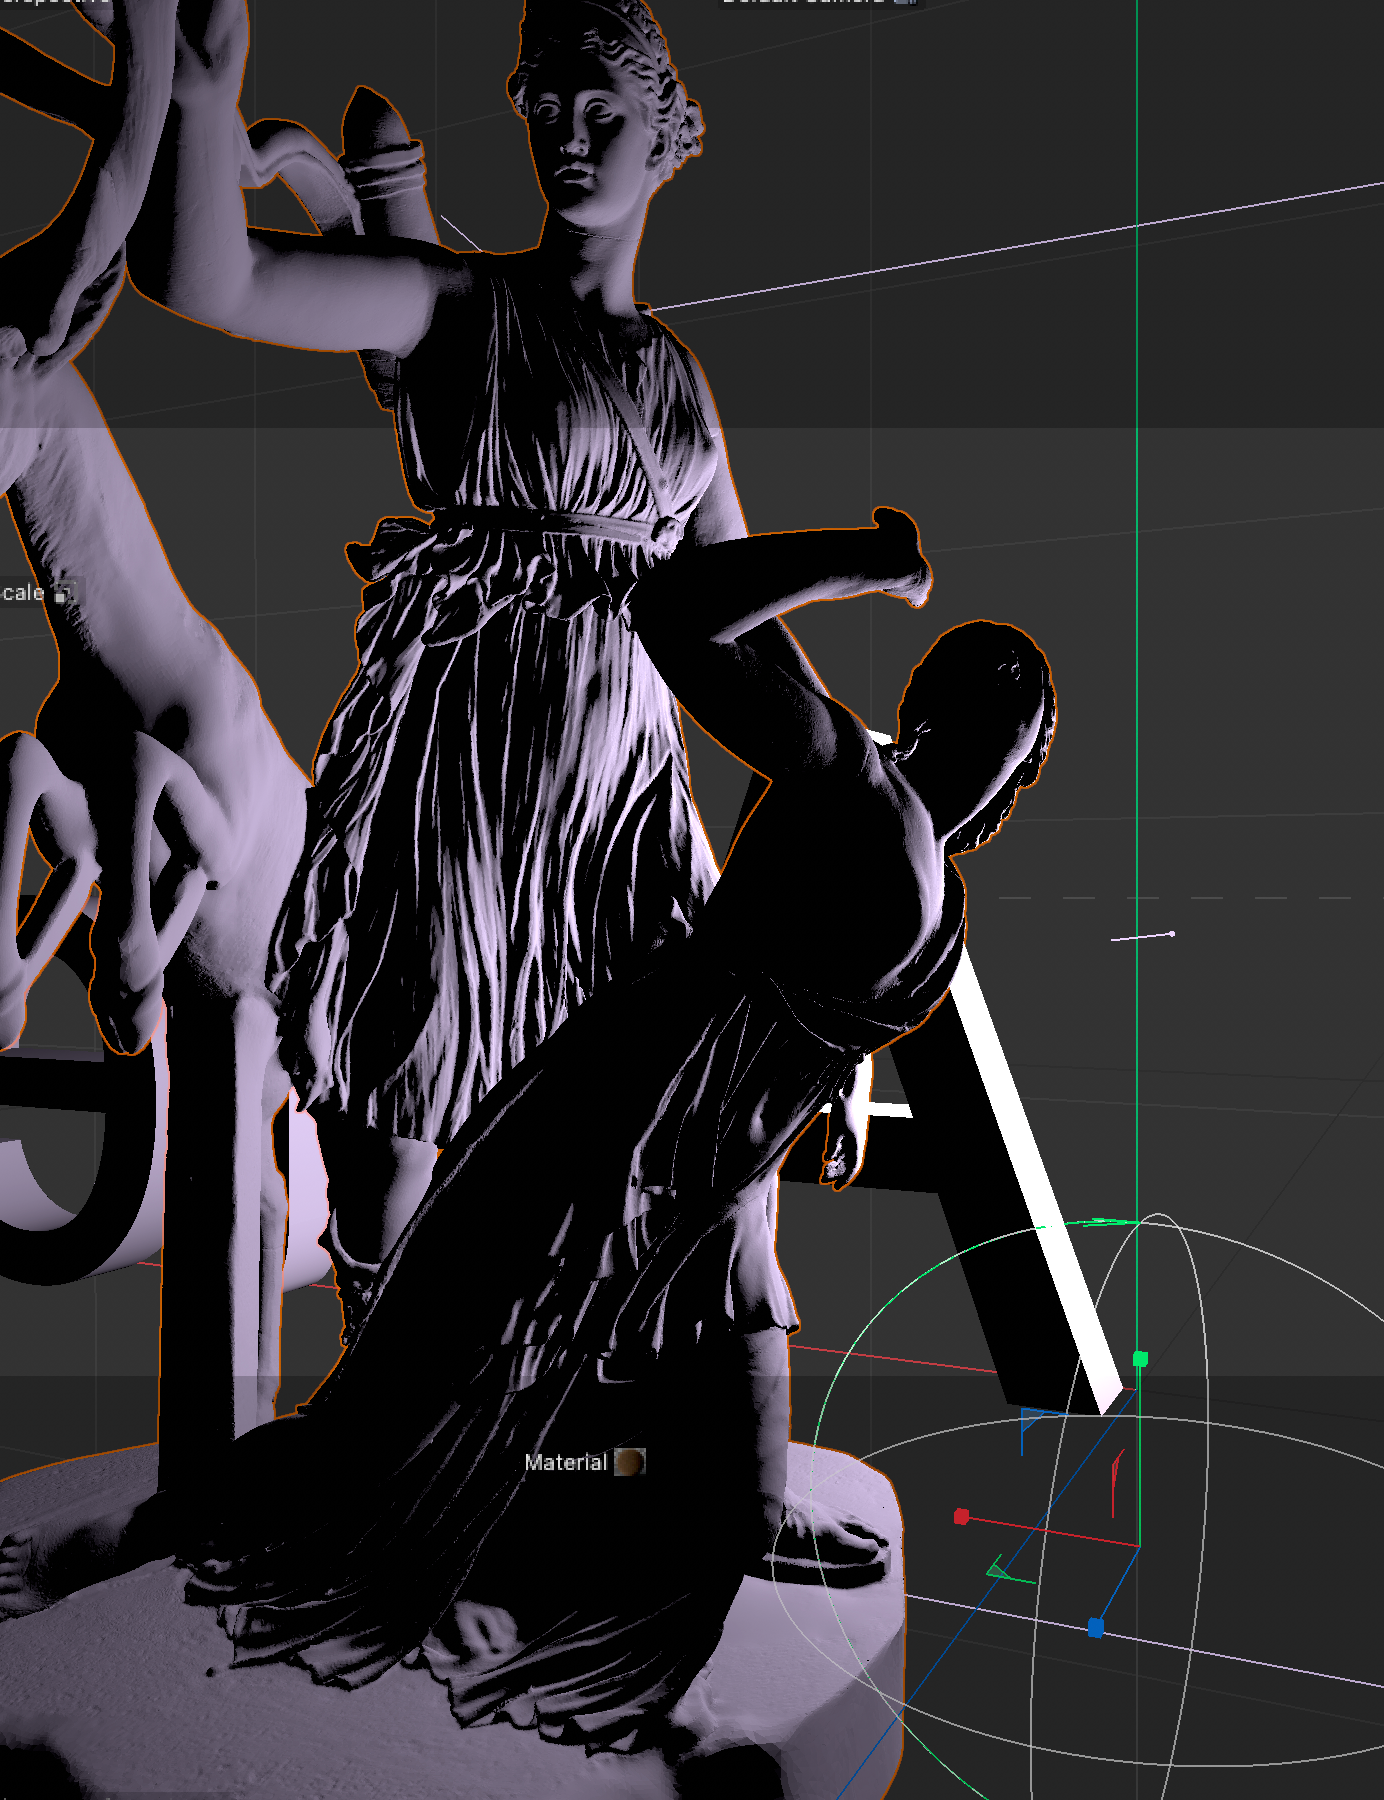The height and width of the screenshot is (1800, 1384).
Task: Click the small light handle dot right of statue
Action: [1171, 934]
